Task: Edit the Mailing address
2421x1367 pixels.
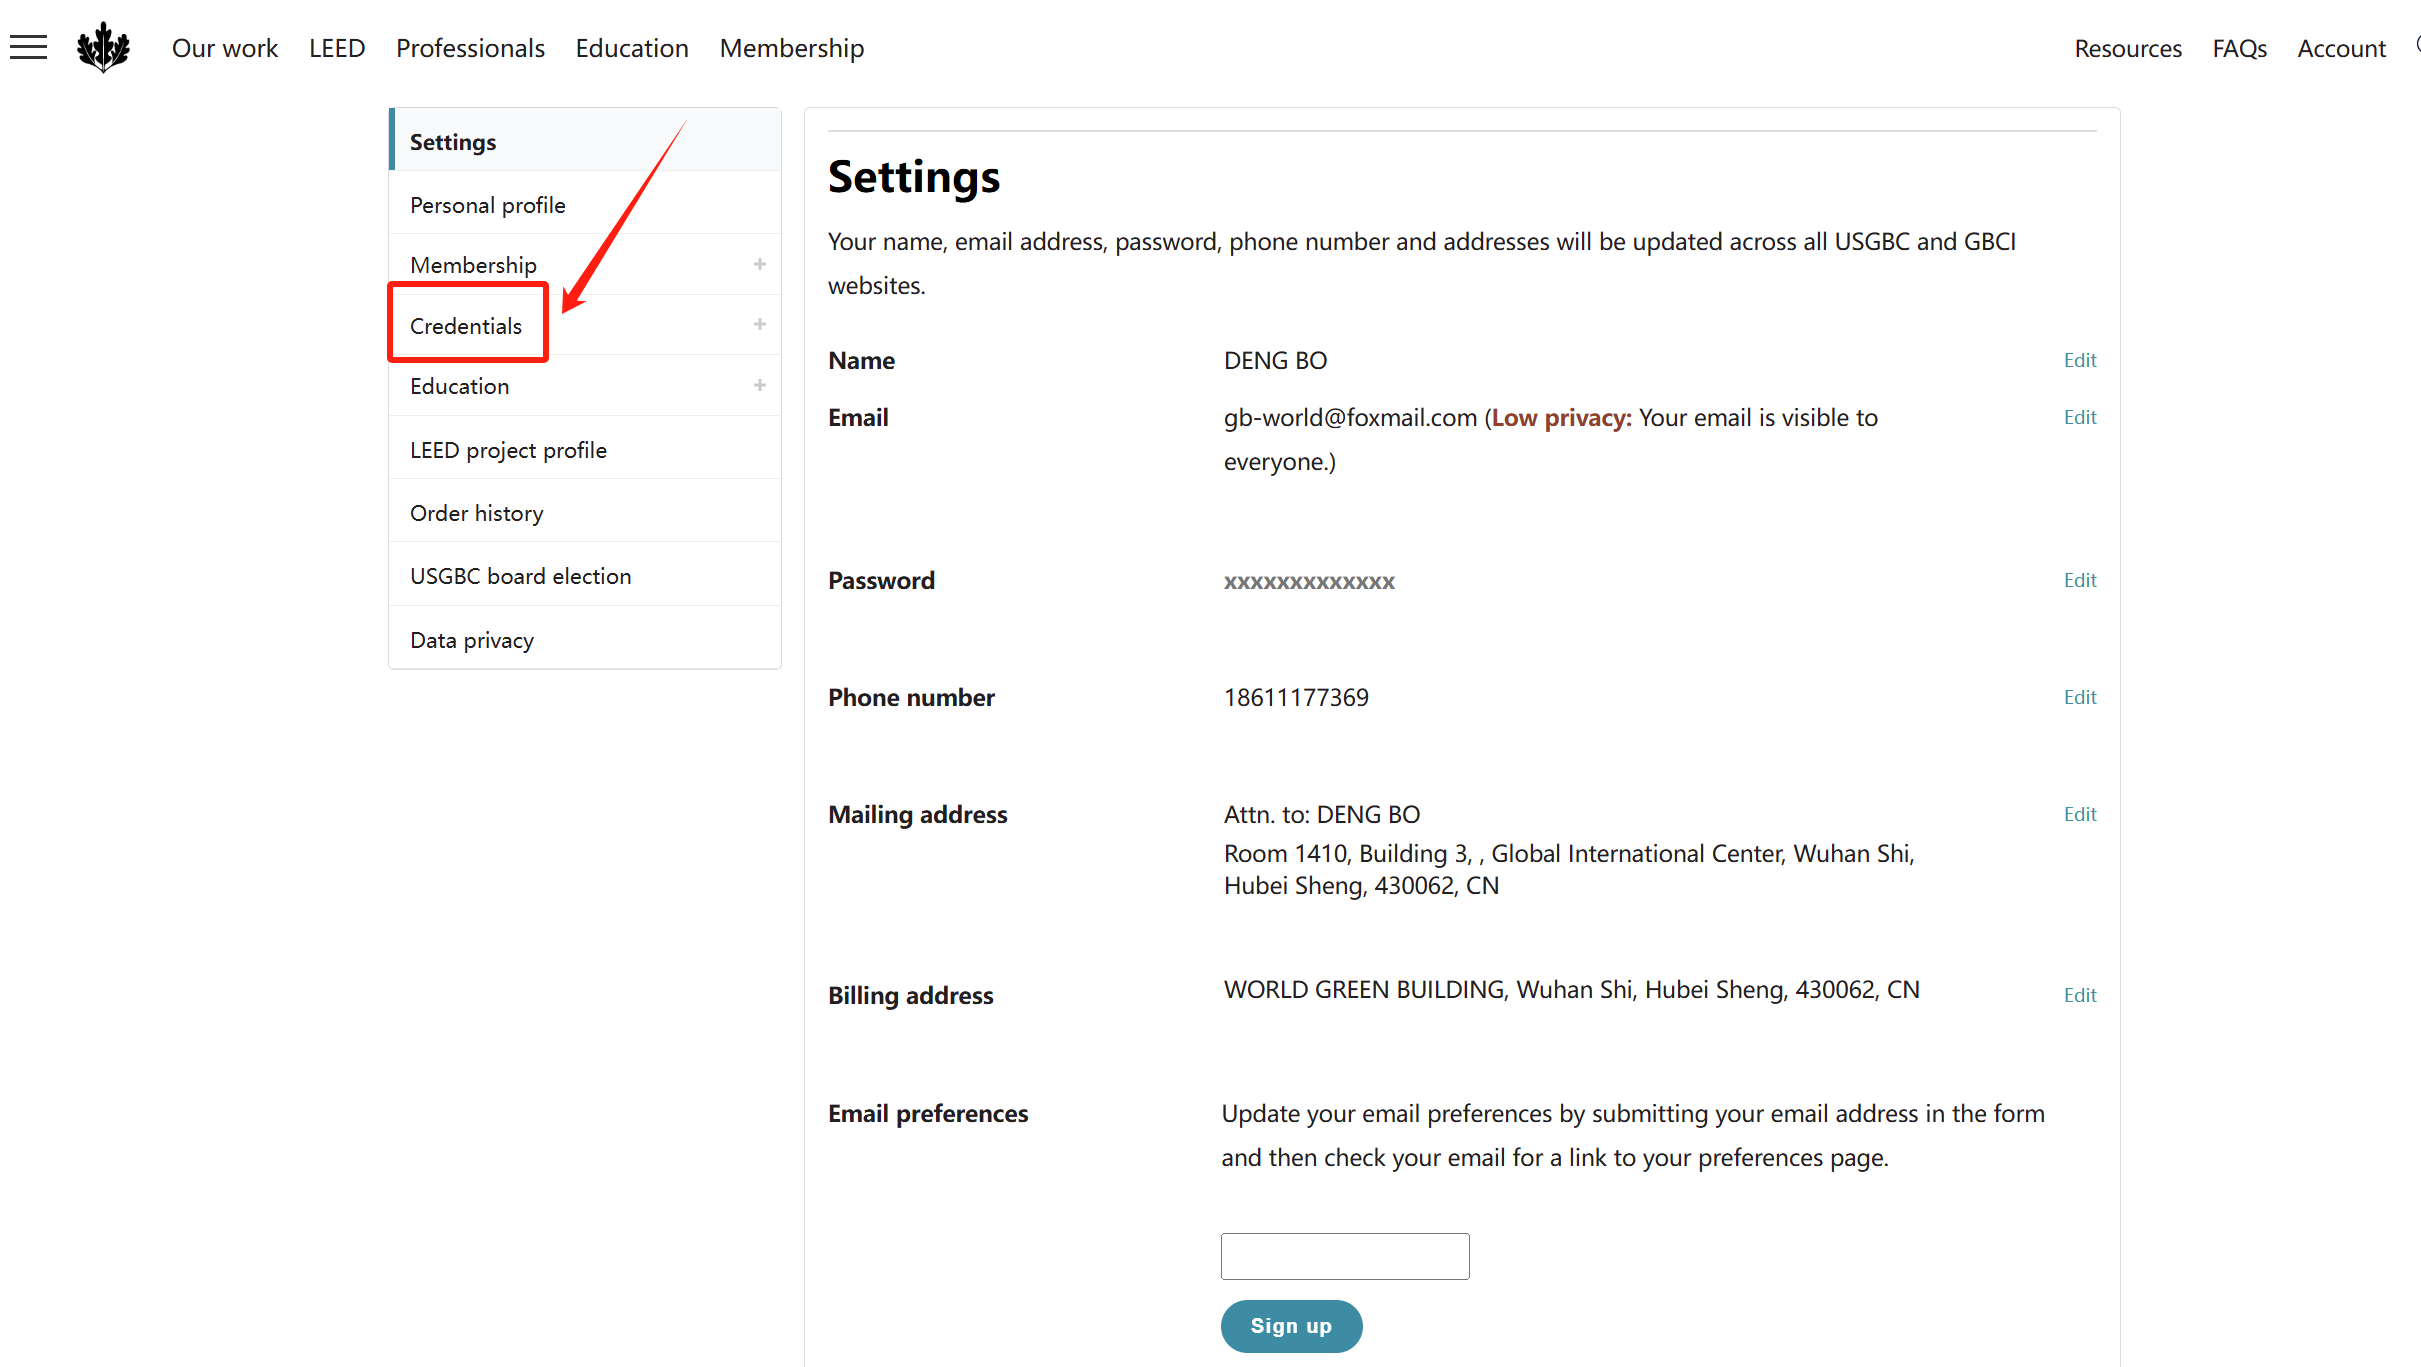Action: [x=2080, y=814]
